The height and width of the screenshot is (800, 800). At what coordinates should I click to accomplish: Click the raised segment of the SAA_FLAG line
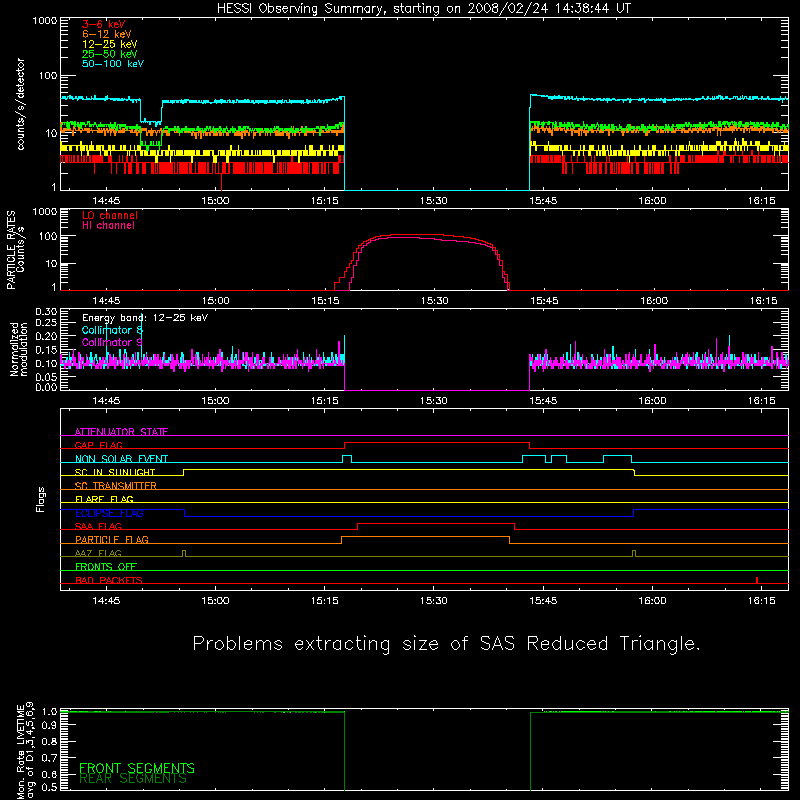436,523
